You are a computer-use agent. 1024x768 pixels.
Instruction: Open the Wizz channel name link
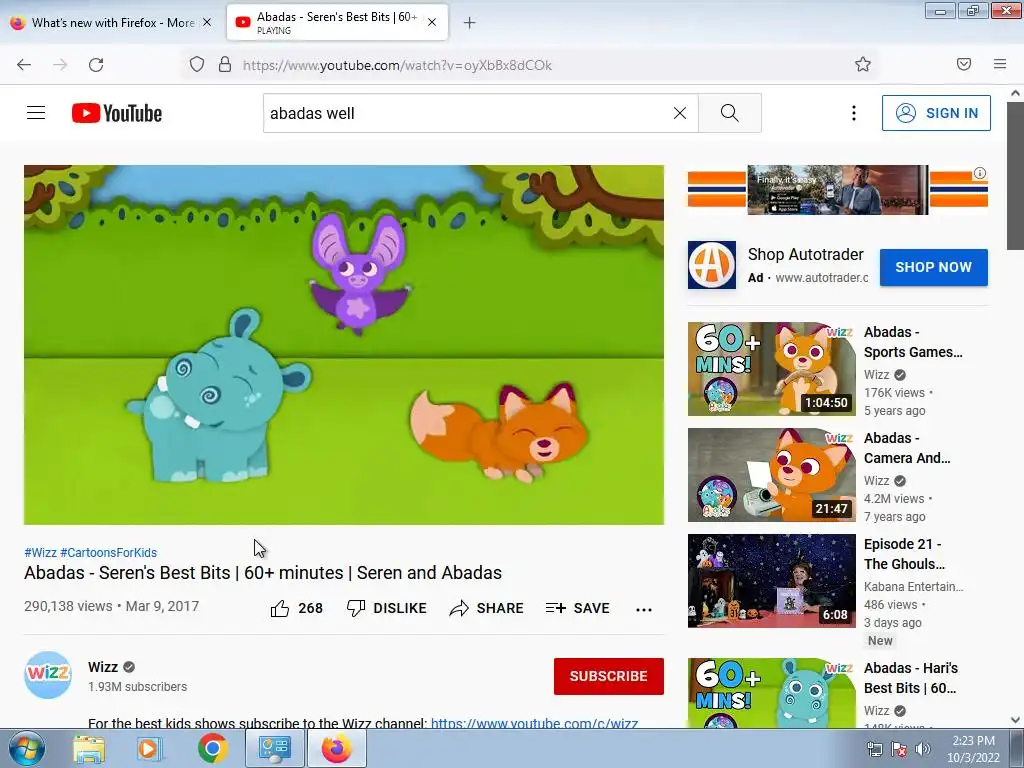point(103,667)
